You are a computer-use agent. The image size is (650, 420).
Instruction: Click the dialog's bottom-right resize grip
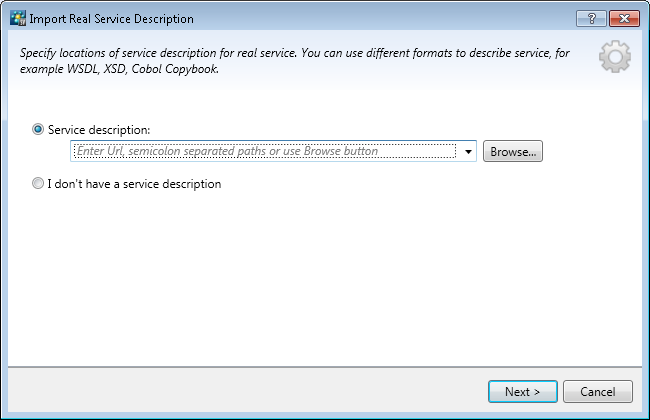click(643, 413)
